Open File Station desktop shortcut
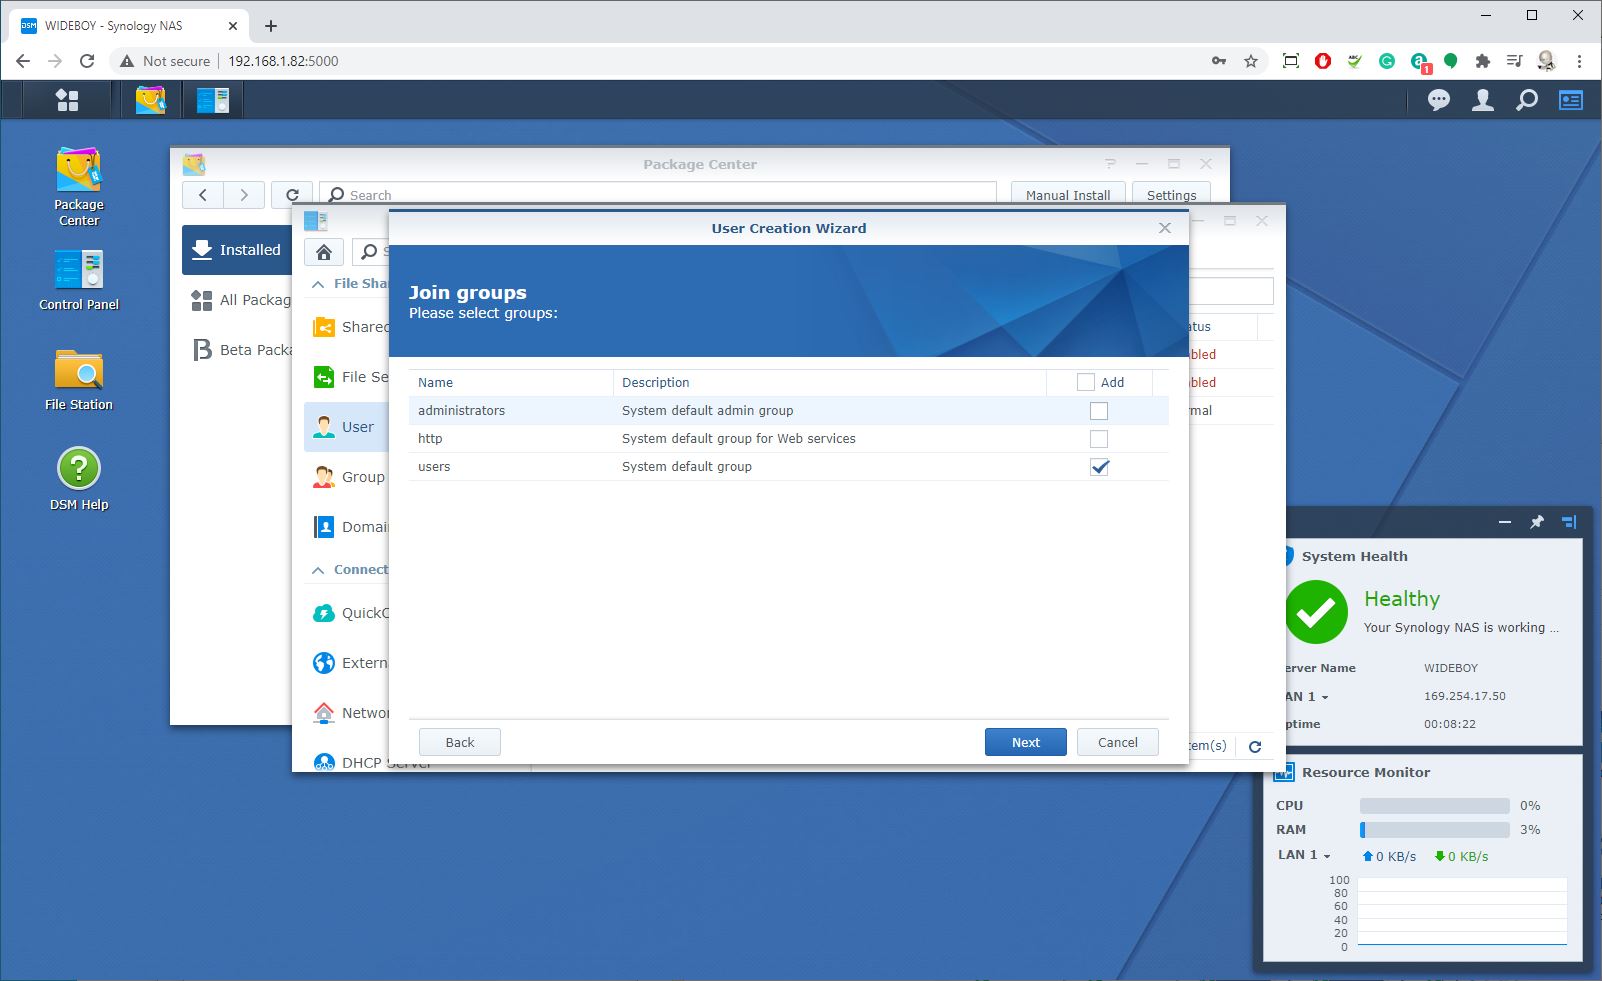 [79, 380]
